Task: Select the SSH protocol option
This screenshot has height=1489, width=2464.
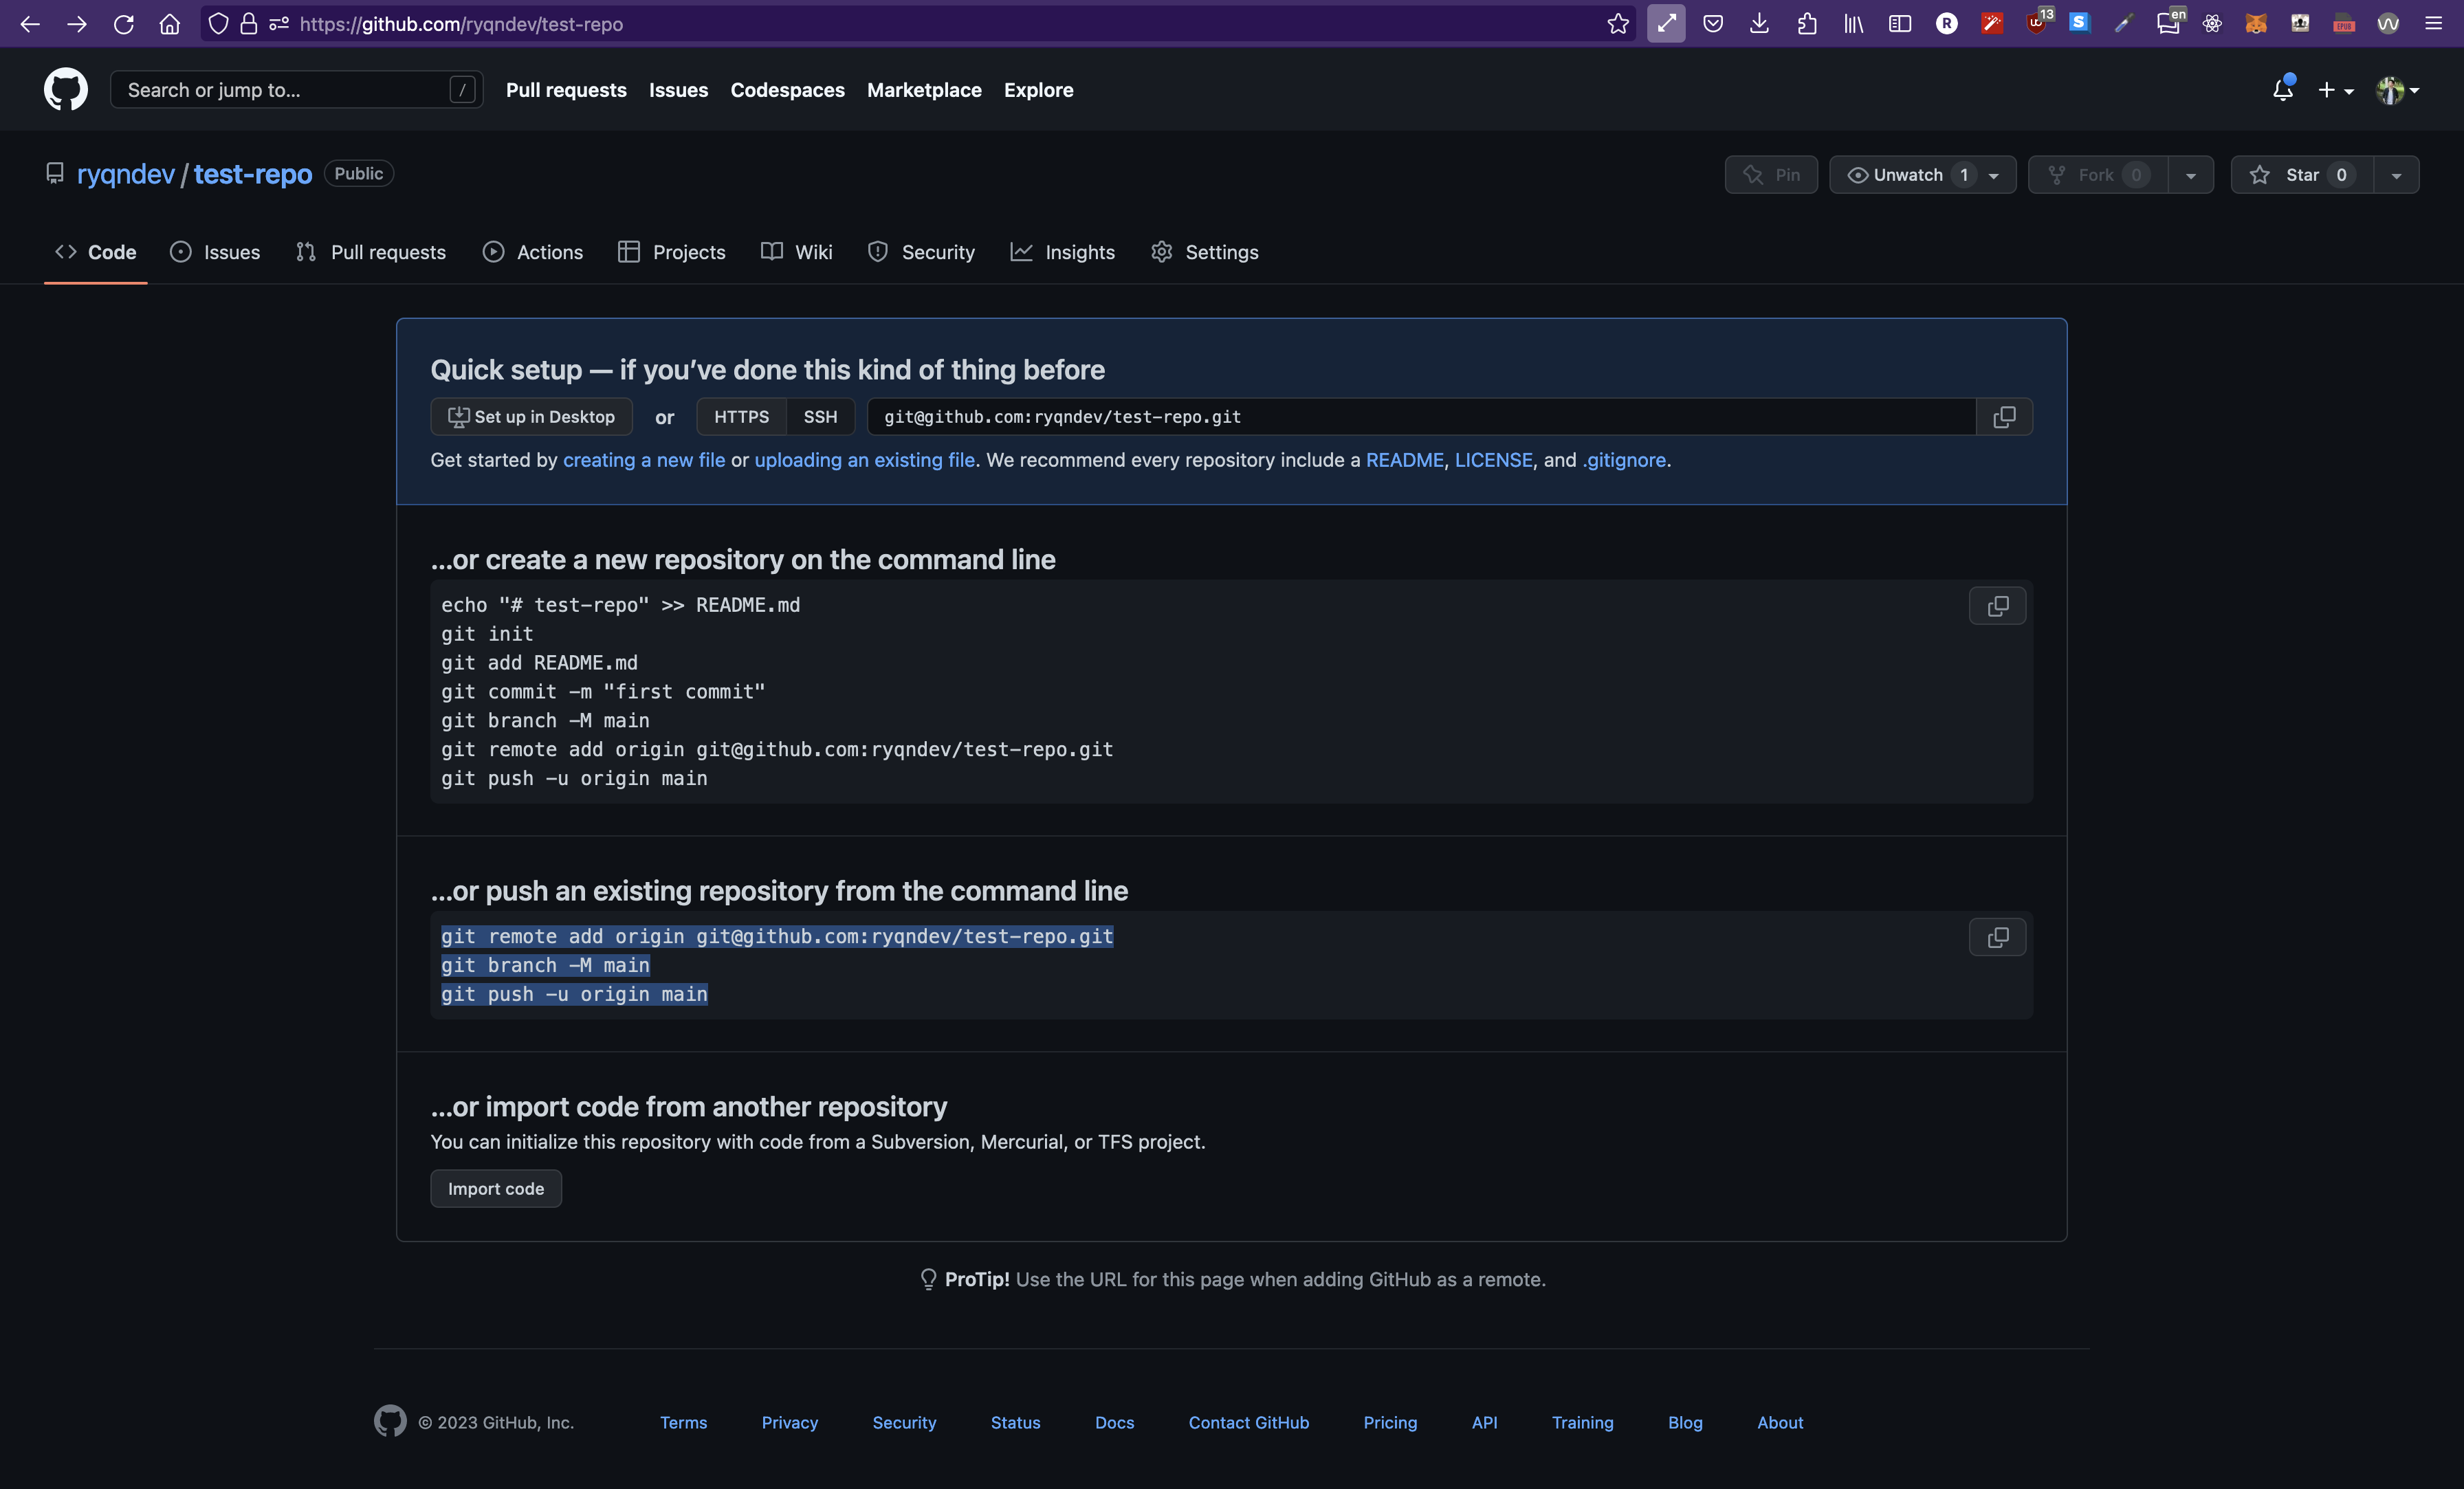Action: [820, 417]
